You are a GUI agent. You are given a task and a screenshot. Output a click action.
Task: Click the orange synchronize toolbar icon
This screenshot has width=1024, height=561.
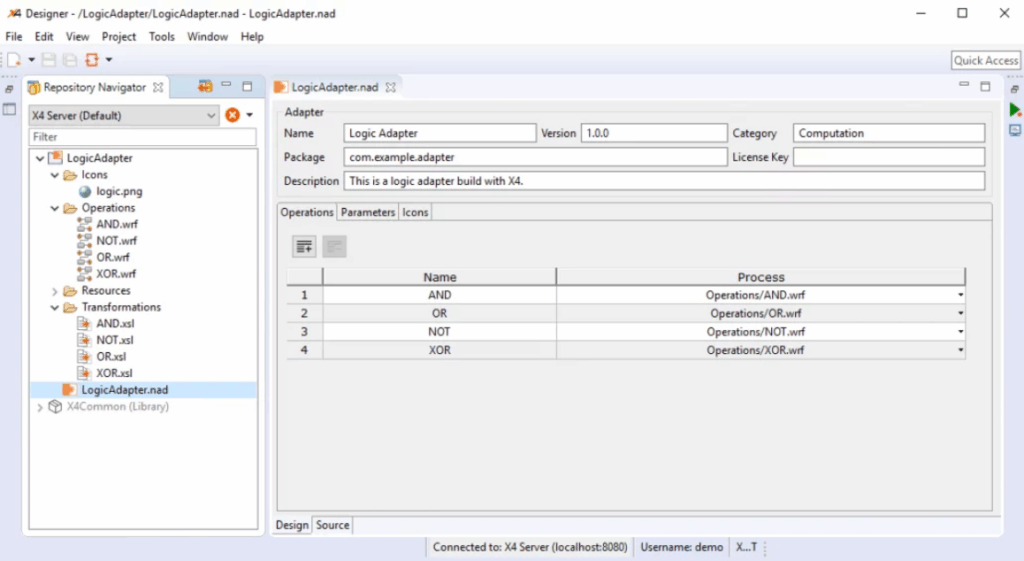(x=92, y=60)
